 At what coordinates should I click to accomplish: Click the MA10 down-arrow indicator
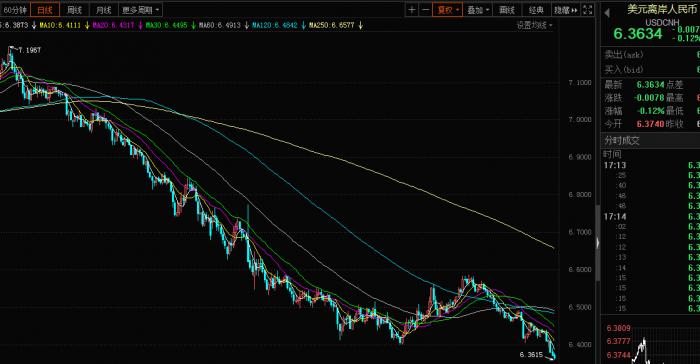pyautogui.click(x=87, y=25)
